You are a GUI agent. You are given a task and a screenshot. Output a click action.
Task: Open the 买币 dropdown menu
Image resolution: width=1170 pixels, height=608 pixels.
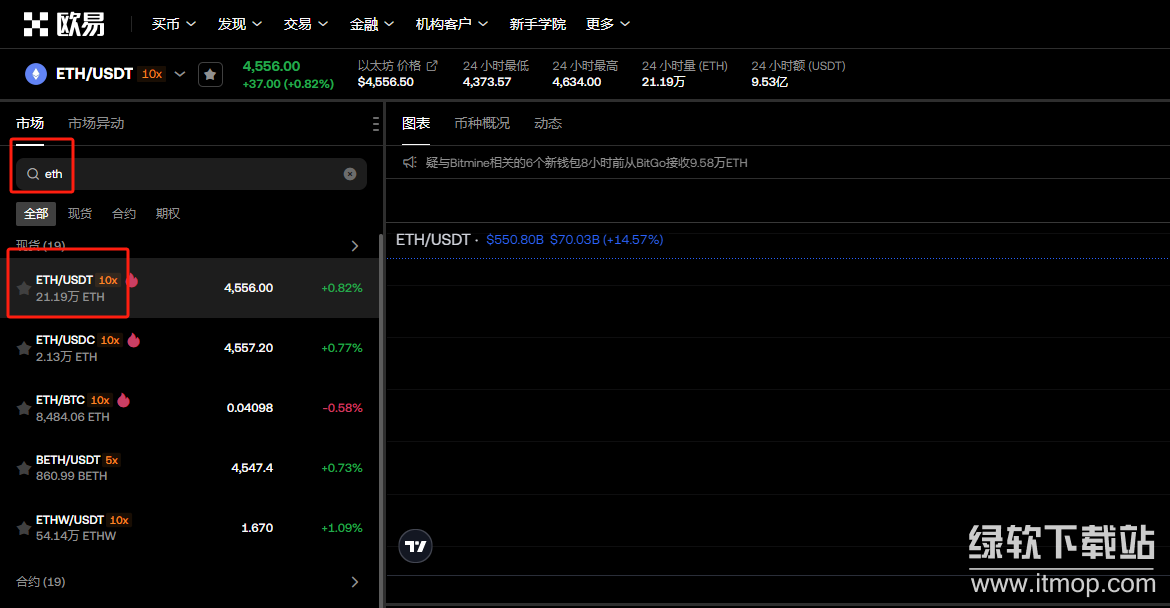tap(173, 24)
